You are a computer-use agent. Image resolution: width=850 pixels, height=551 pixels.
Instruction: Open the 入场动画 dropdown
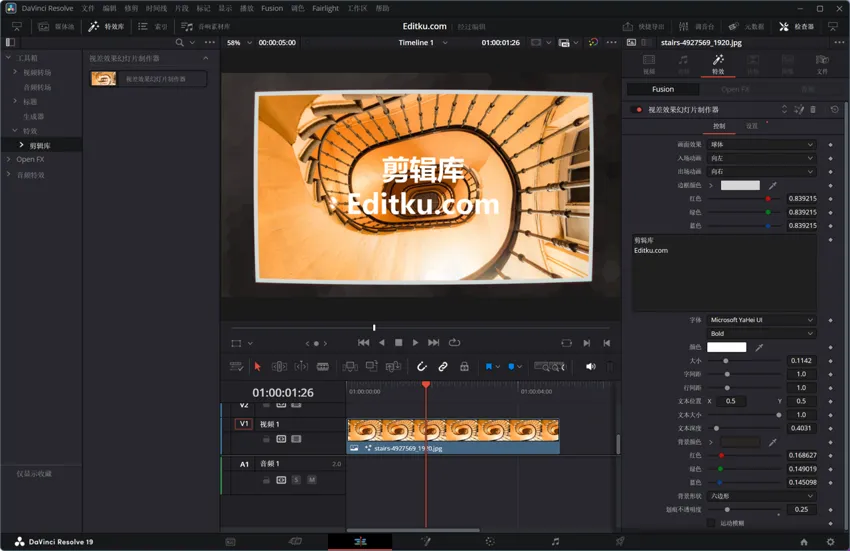[761, 158]
